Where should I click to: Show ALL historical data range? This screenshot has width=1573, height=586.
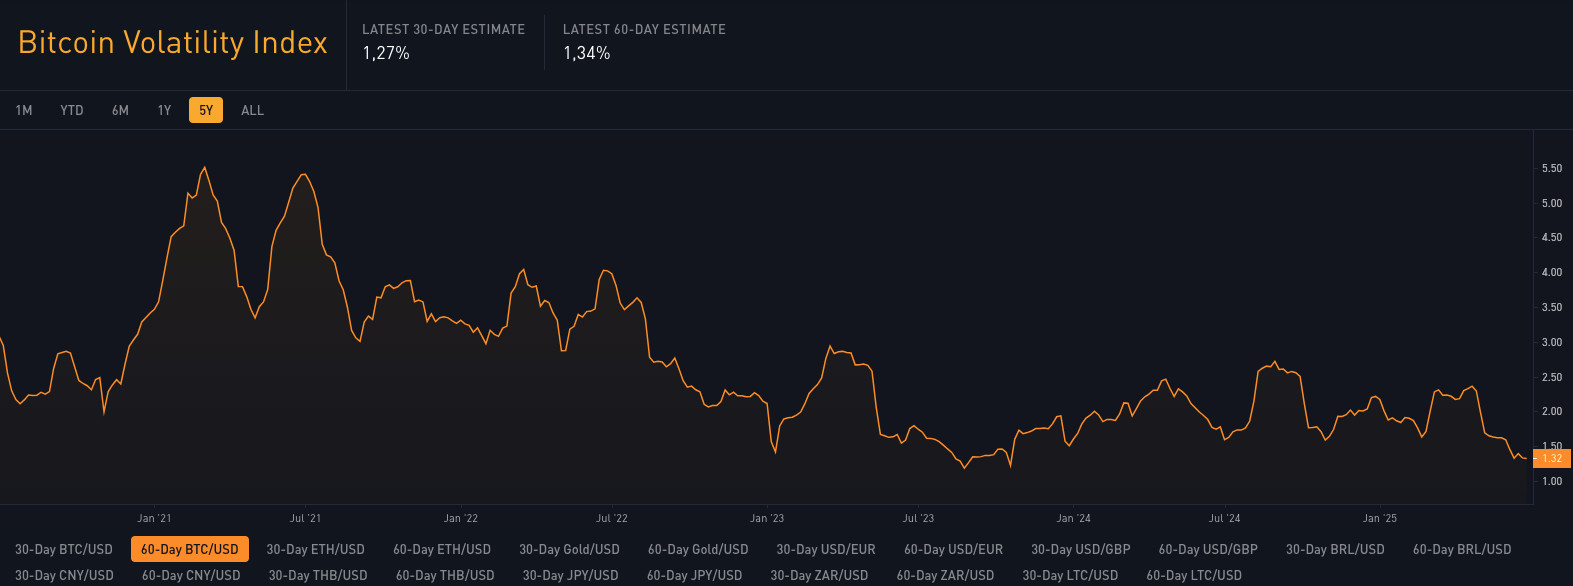(252, 110)
